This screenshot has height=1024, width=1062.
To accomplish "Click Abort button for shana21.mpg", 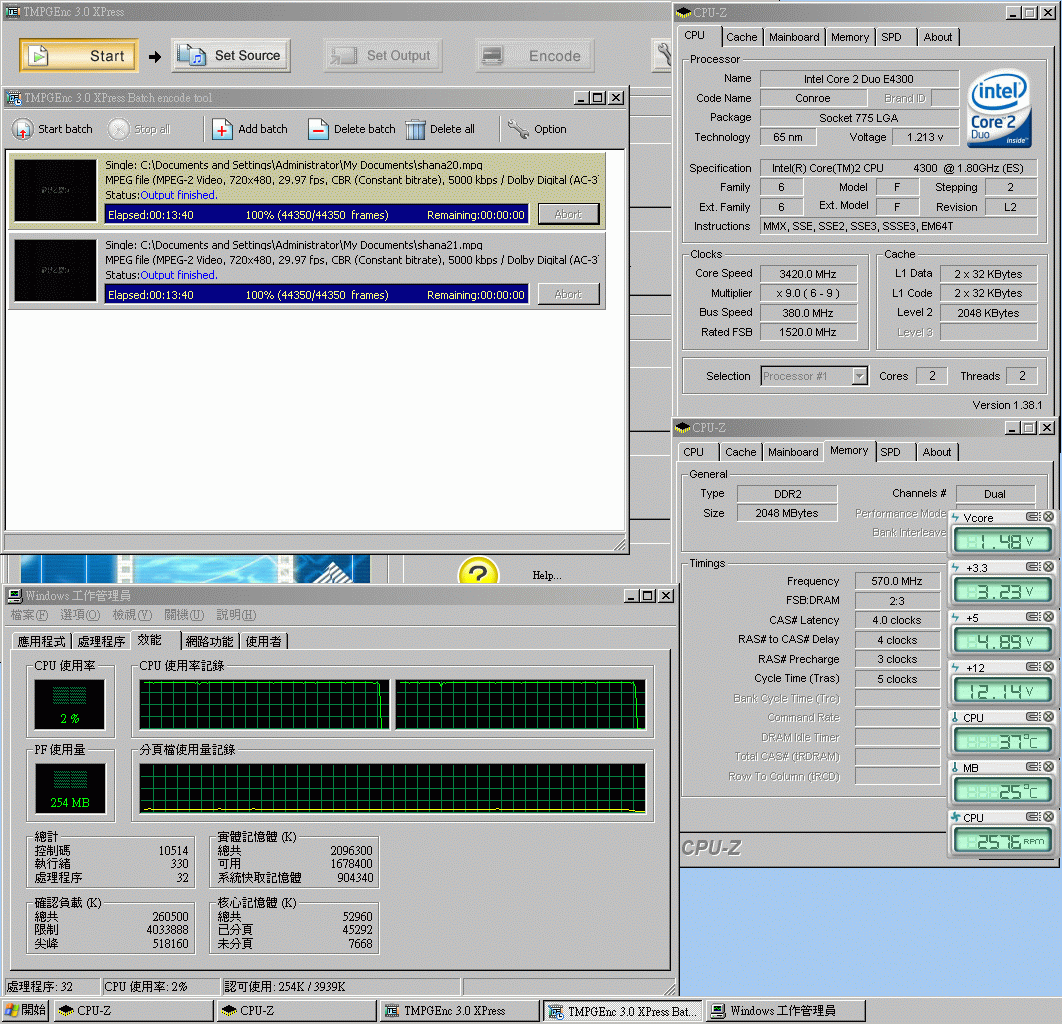I will coord(568,294).
